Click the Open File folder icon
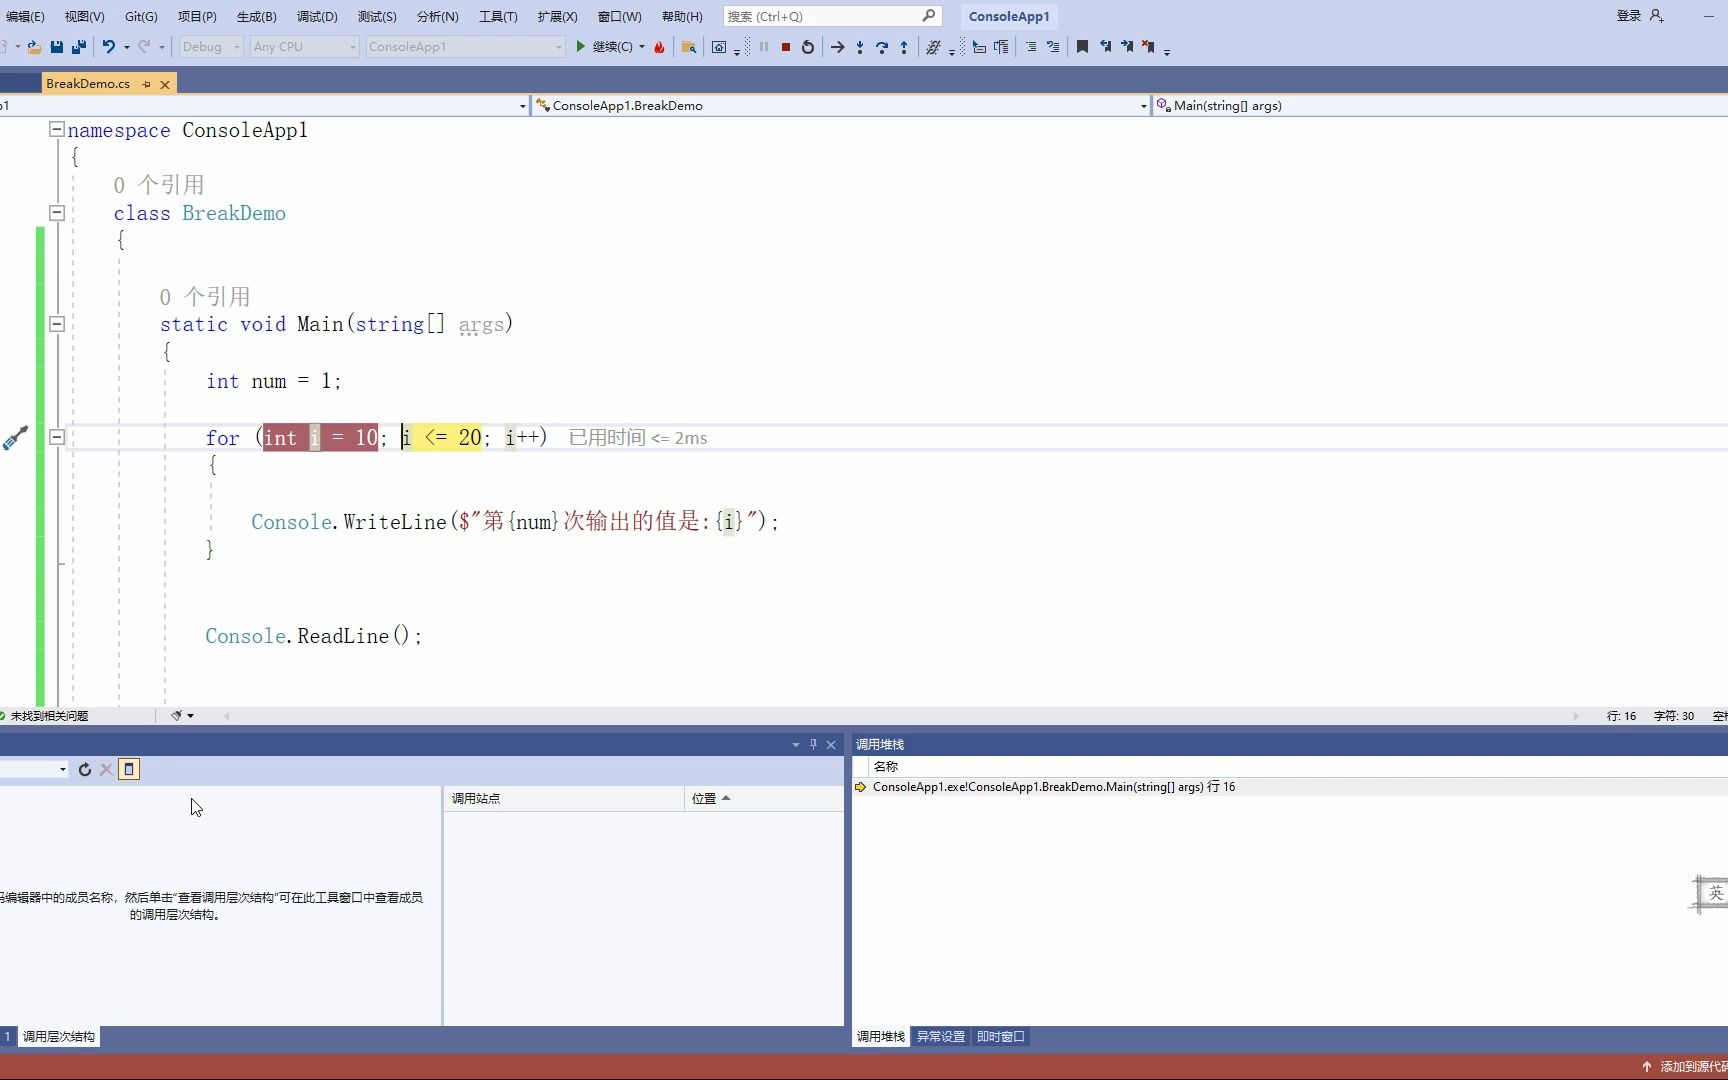 [x=34, y=47]
